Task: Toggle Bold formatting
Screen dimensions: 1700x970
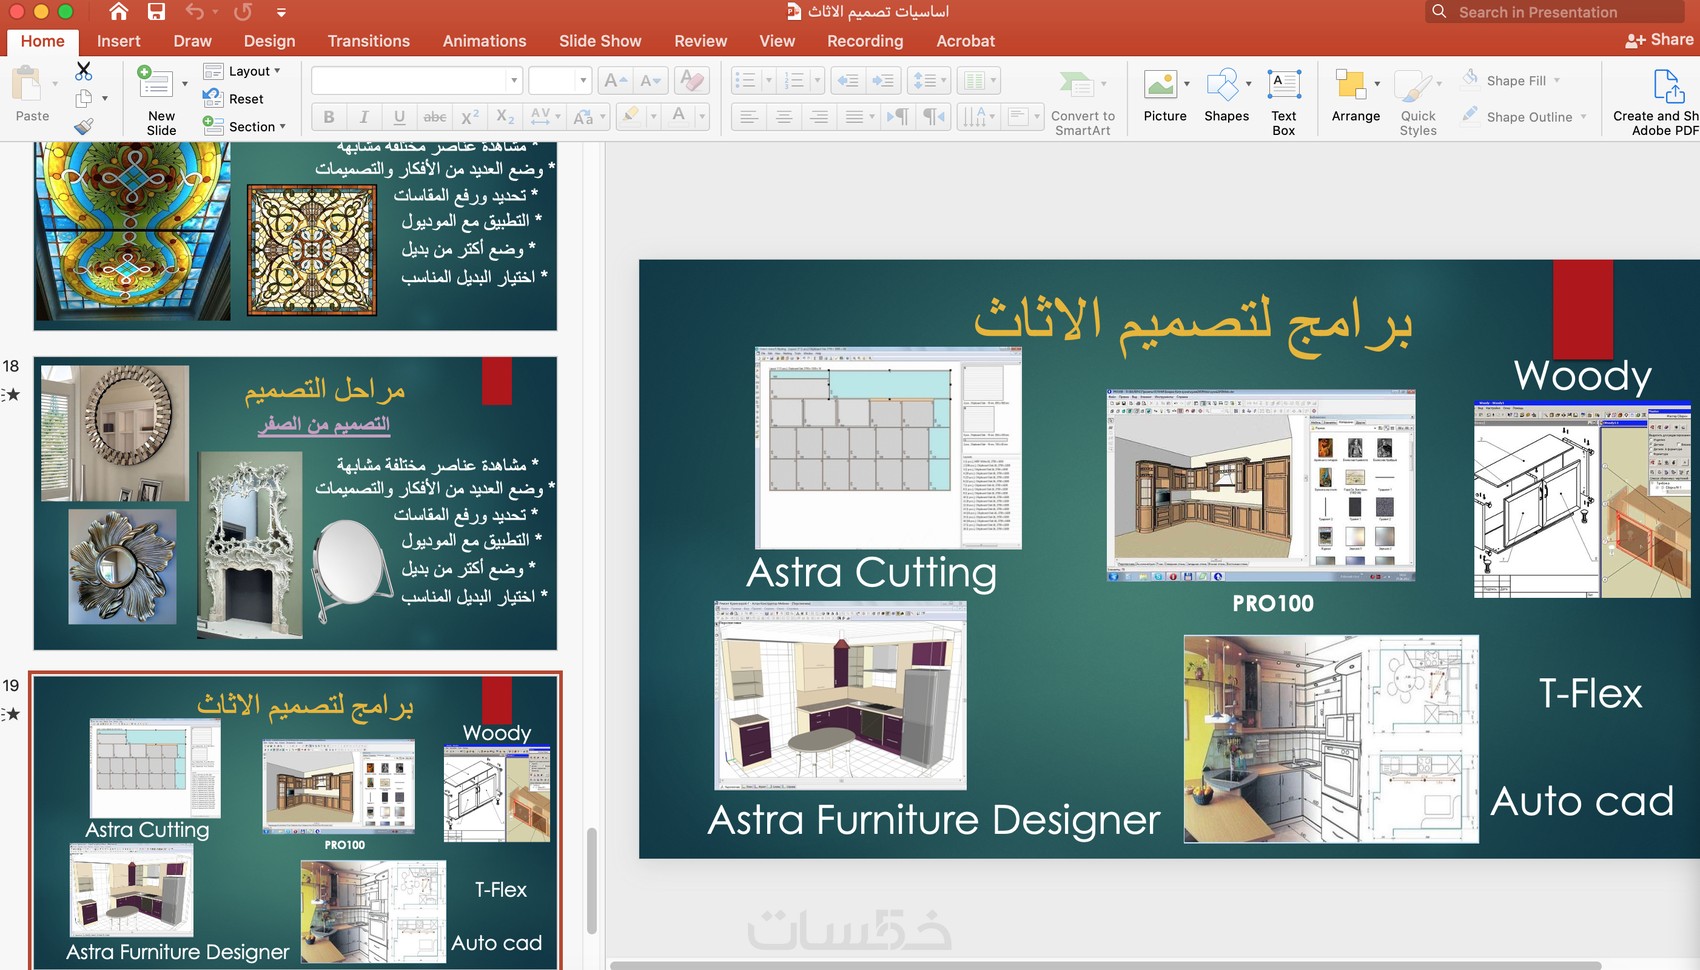Action: [328, 117]
